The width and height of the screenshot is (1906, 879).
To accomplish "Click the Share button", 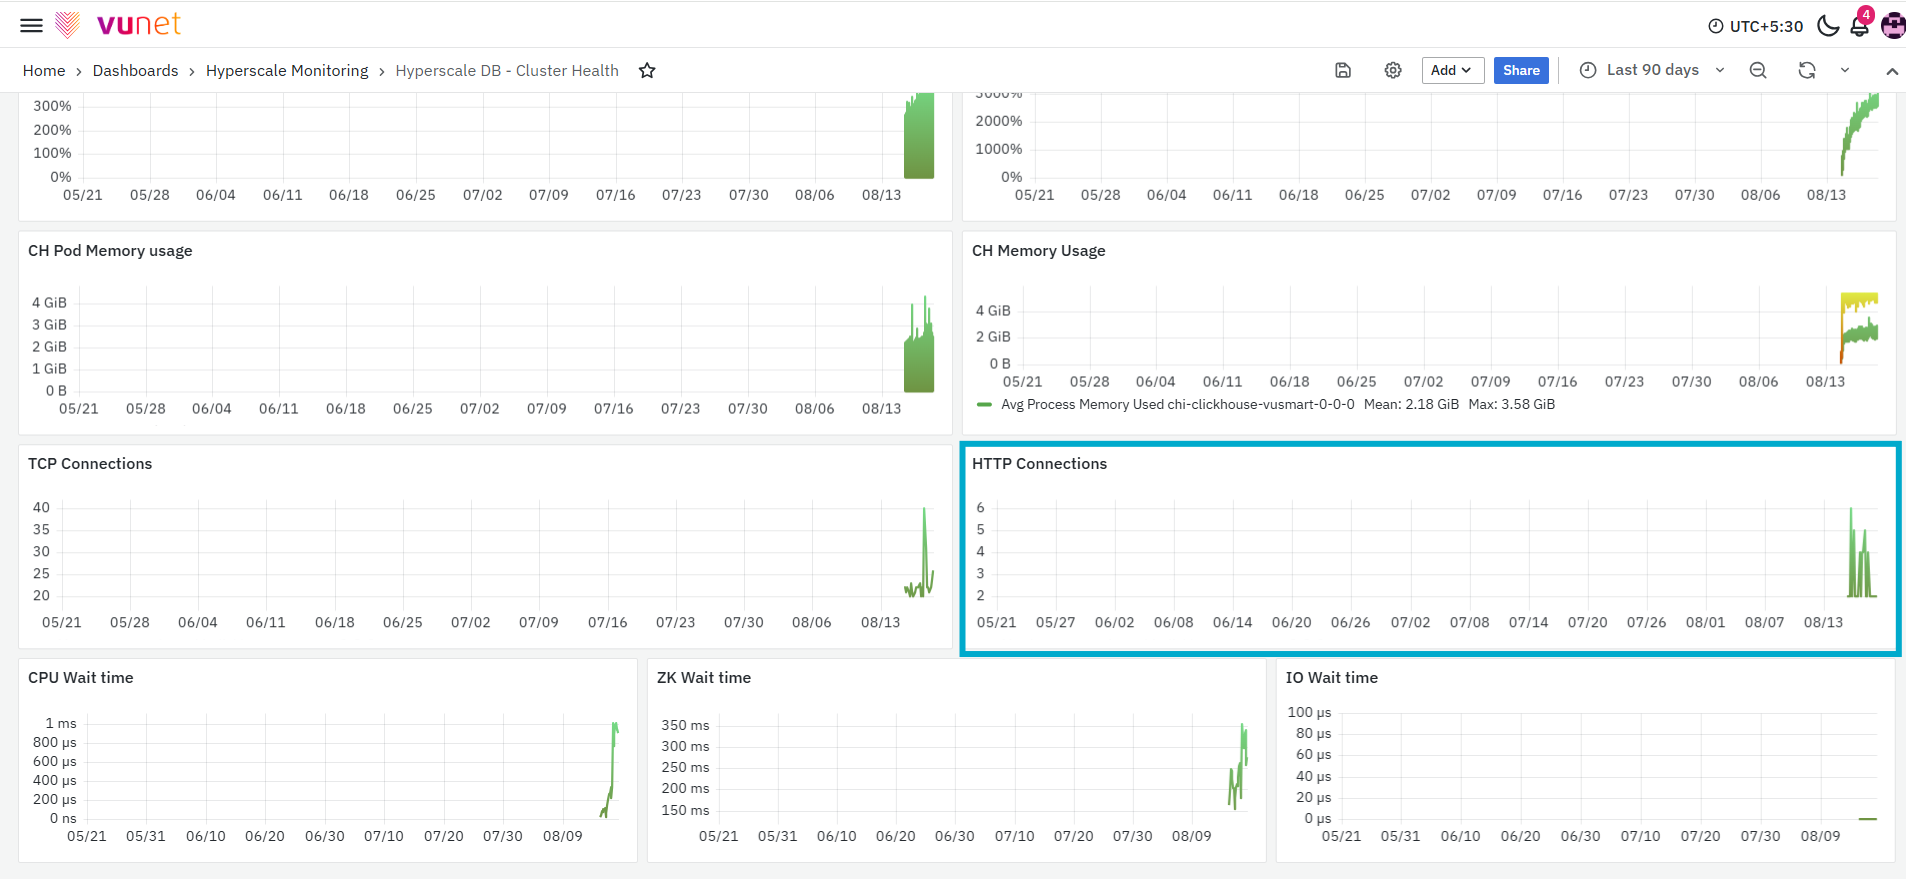I will [1521, 70].
